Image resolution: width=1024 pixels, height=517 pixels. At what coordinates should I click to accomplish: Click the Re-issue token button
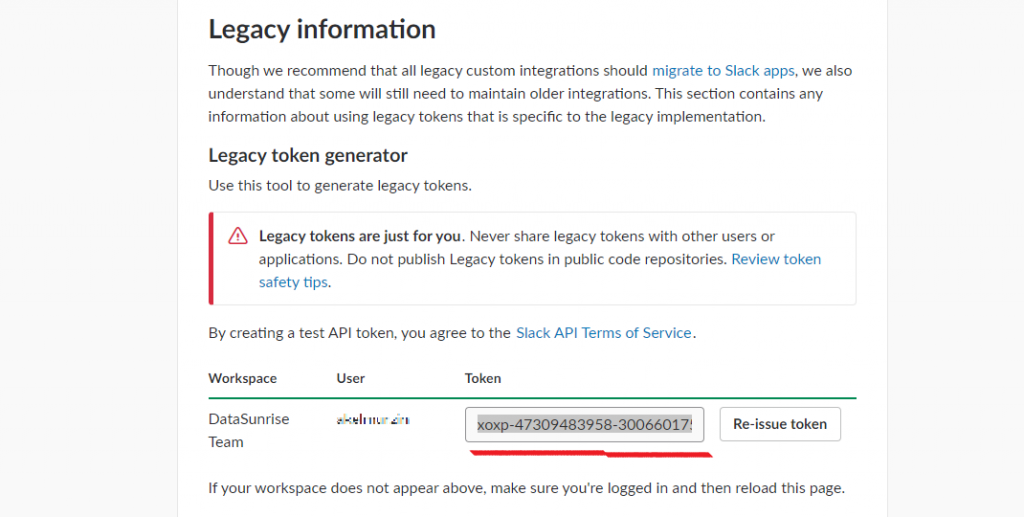pyautogui.click(x=780, y=424)
